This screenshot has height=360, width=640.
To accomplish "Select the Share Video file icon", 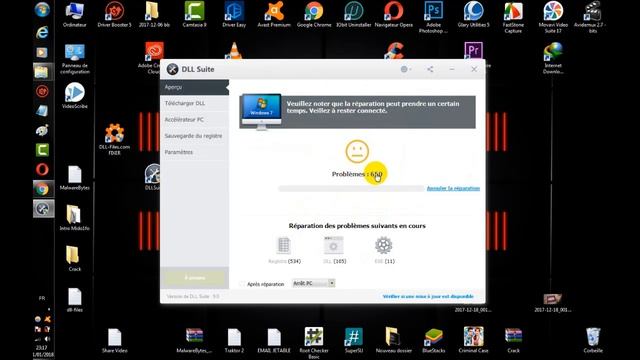I will point(115,340).
